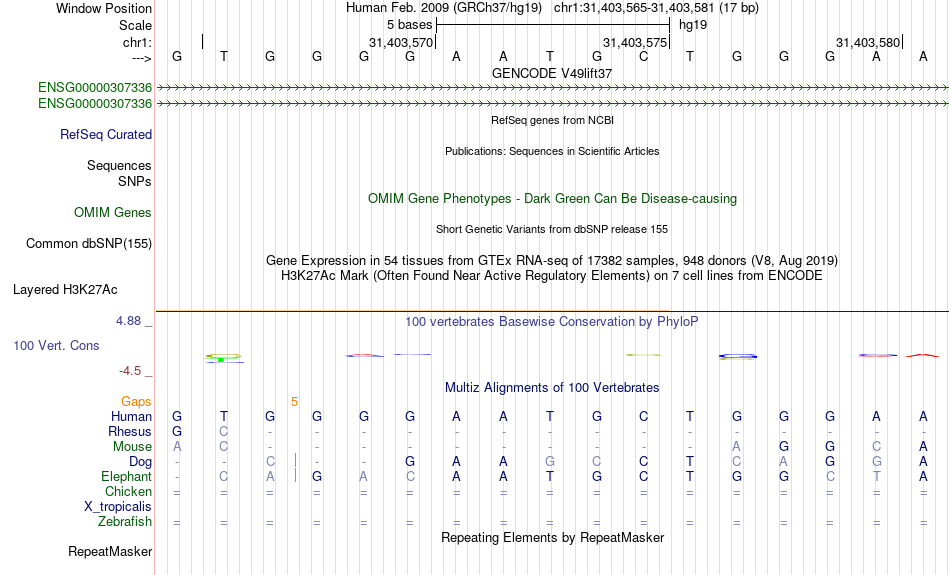This screenshot has width=950, height=575.
Task: Click the GENCODE V49lift37 track title
Action: 552,73
